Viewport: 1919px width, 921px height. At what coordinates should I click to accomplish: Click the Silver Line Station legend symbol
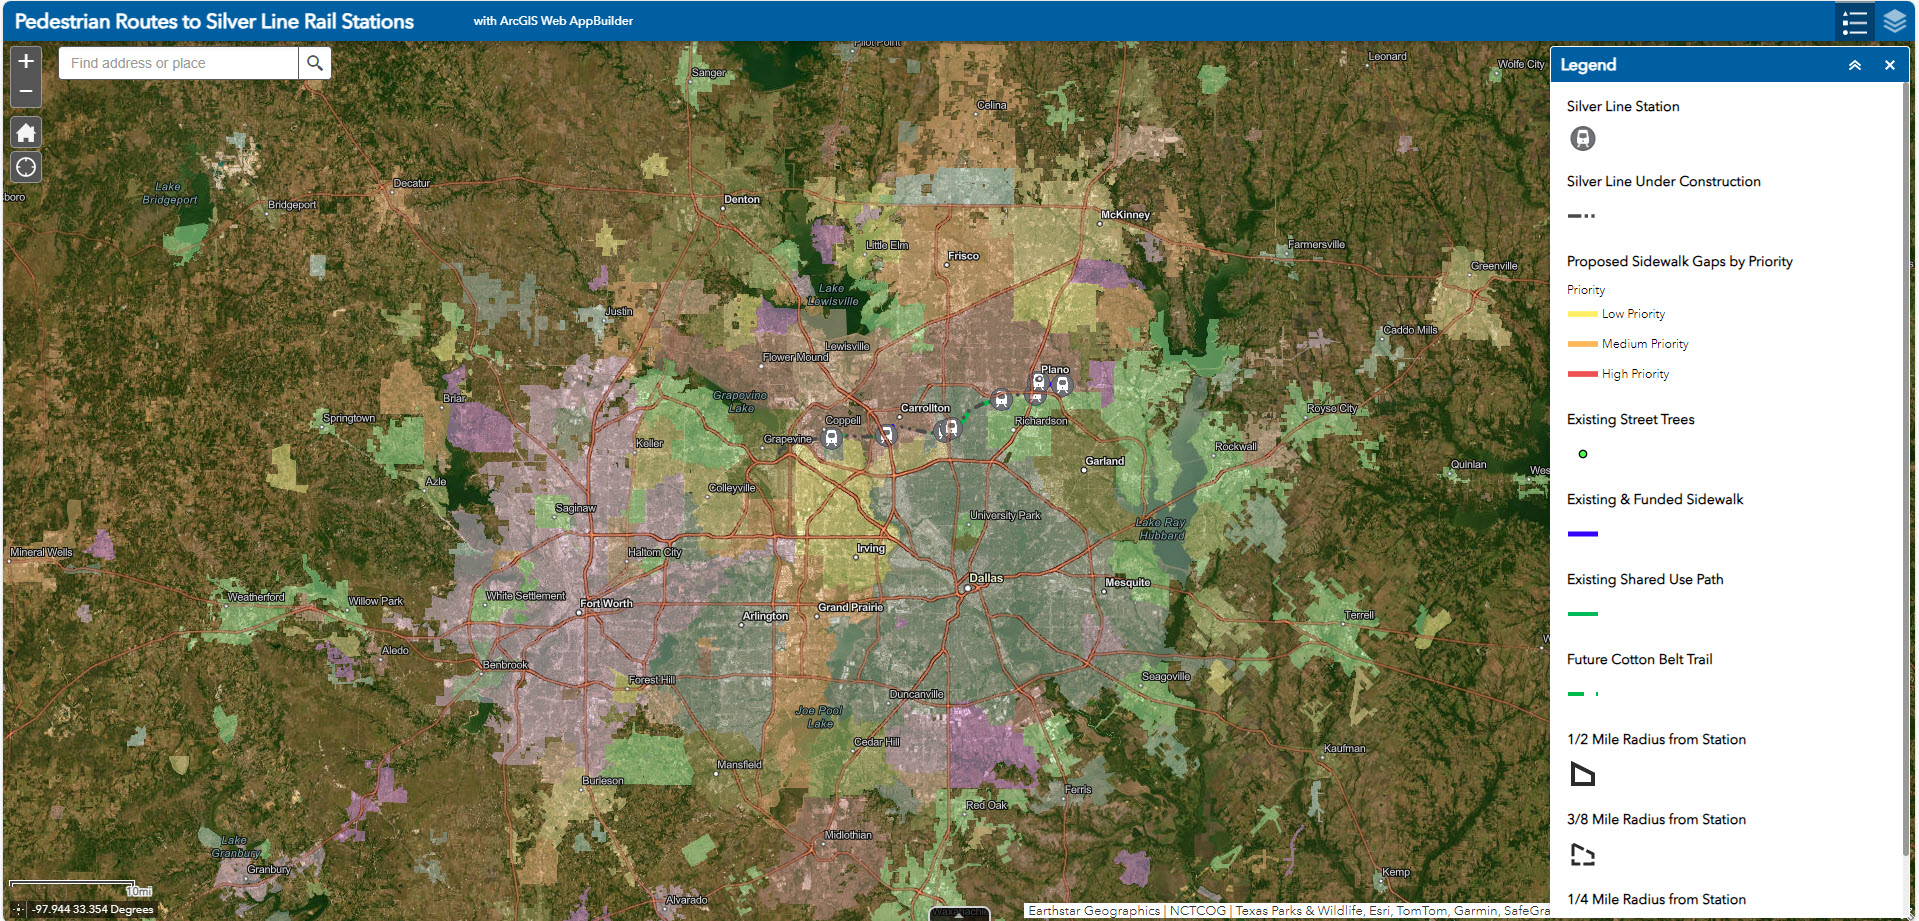(x=1582, y=139)
